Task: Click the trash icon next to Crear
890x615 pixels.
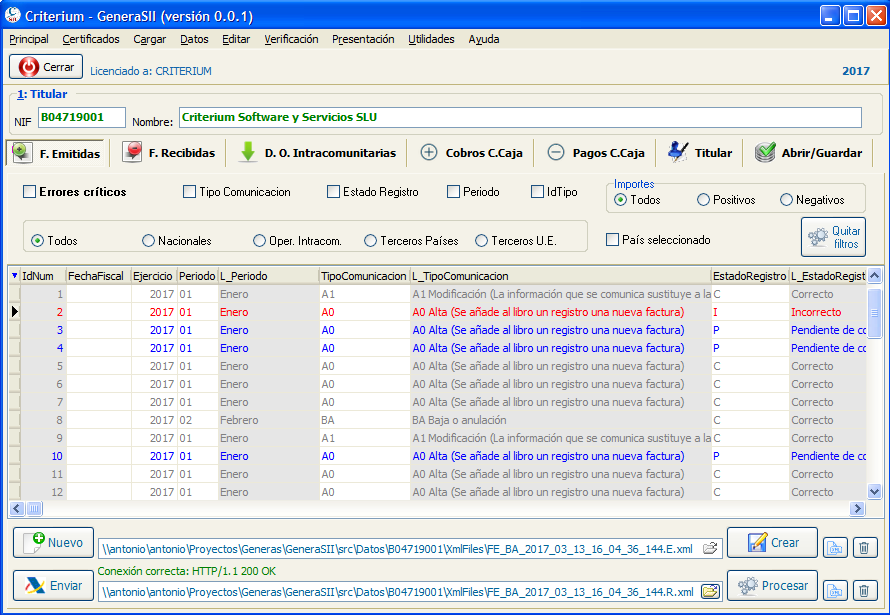Action: click(864, 548)
